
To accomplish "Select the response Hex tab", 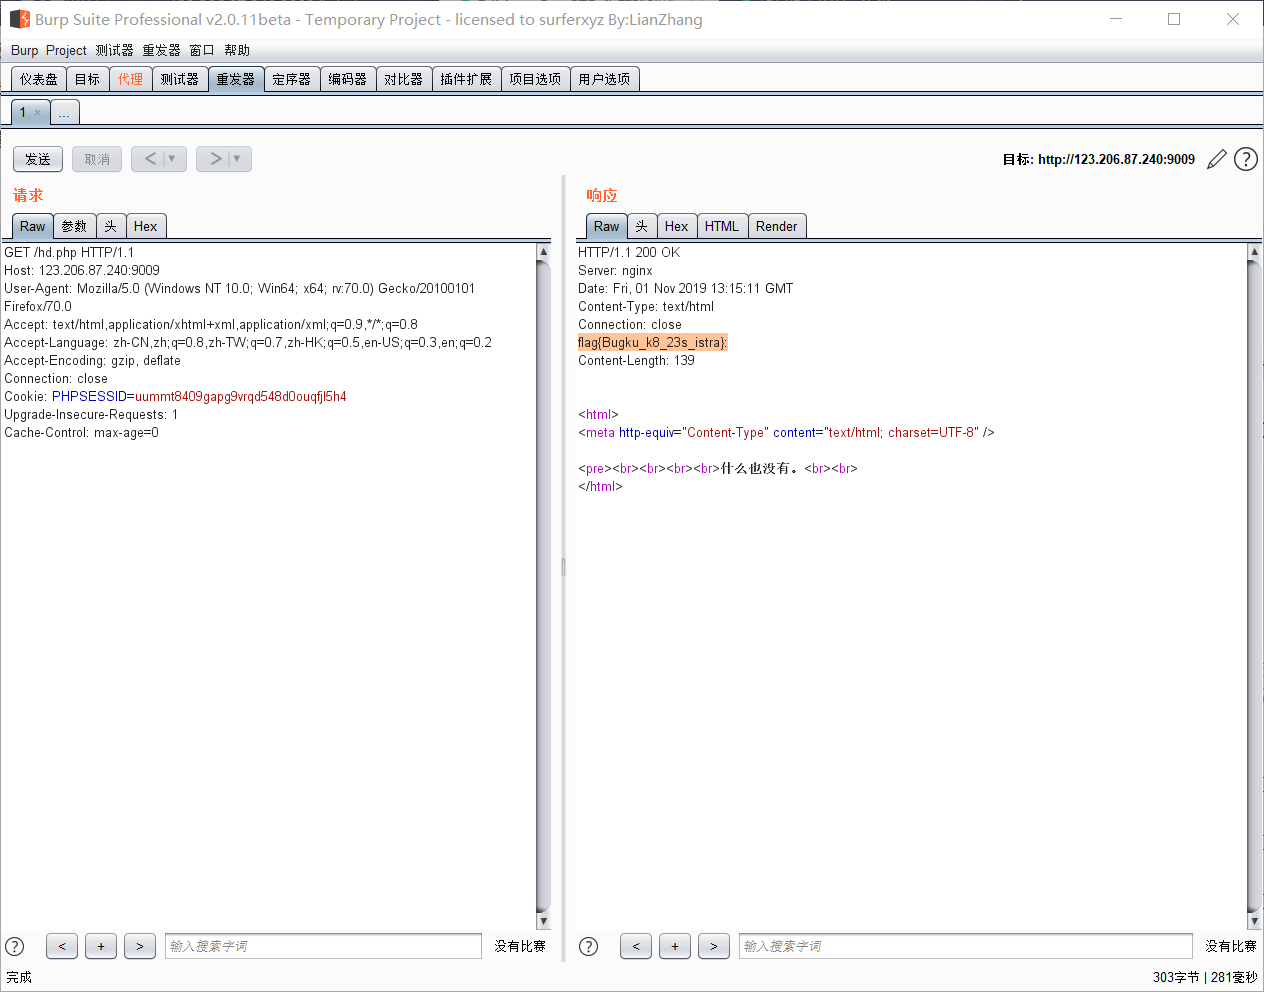I will coord(677,227).
